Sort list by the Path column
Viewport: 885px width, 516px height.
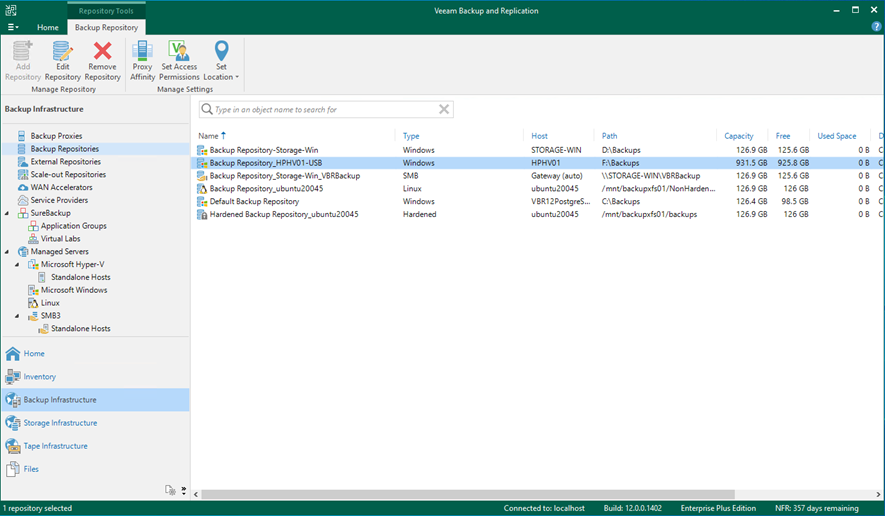609,136
